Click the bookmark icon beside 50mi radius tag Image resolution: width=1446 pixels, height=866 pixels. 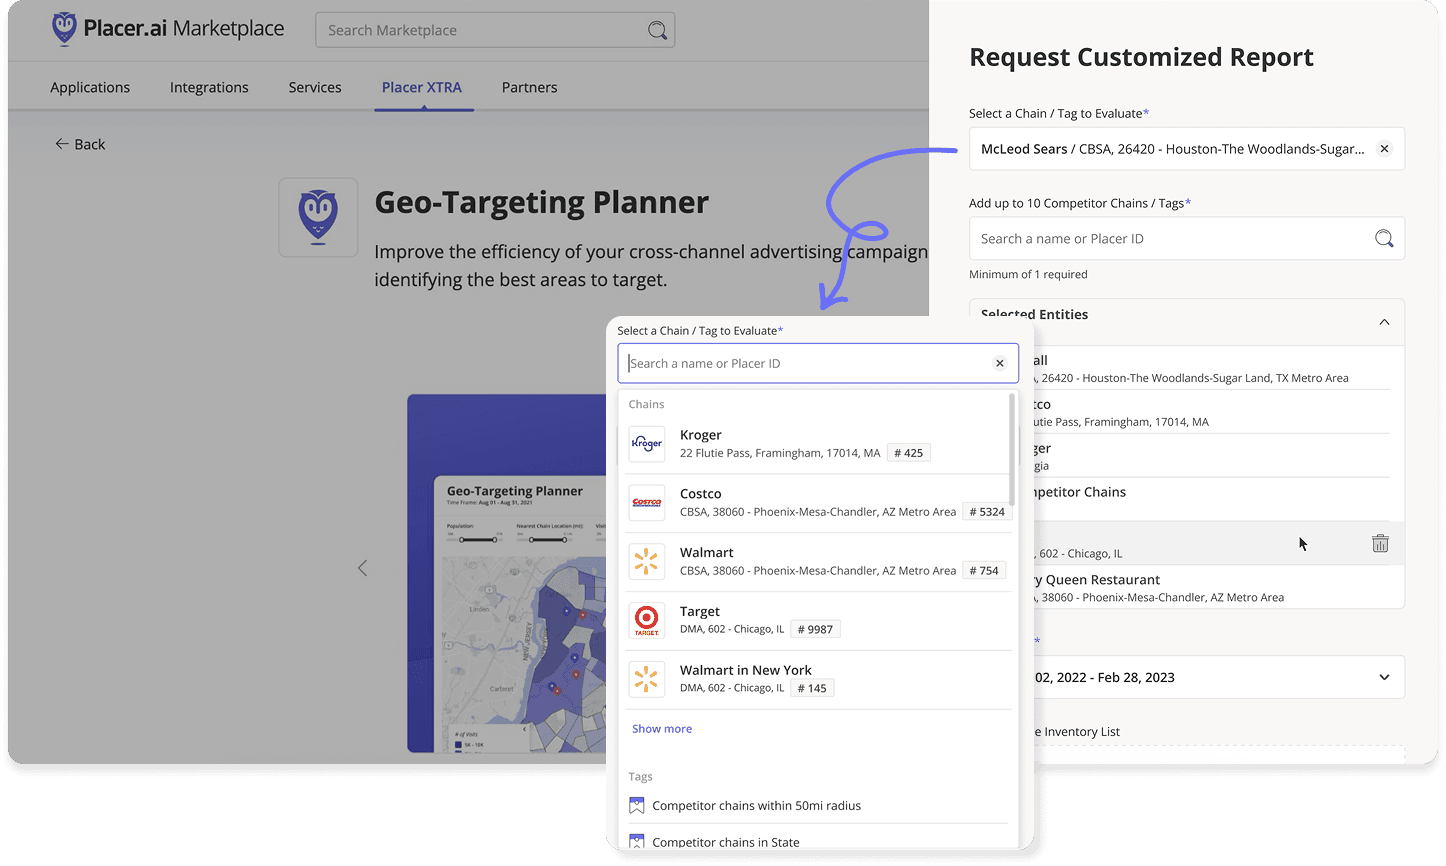636,803
